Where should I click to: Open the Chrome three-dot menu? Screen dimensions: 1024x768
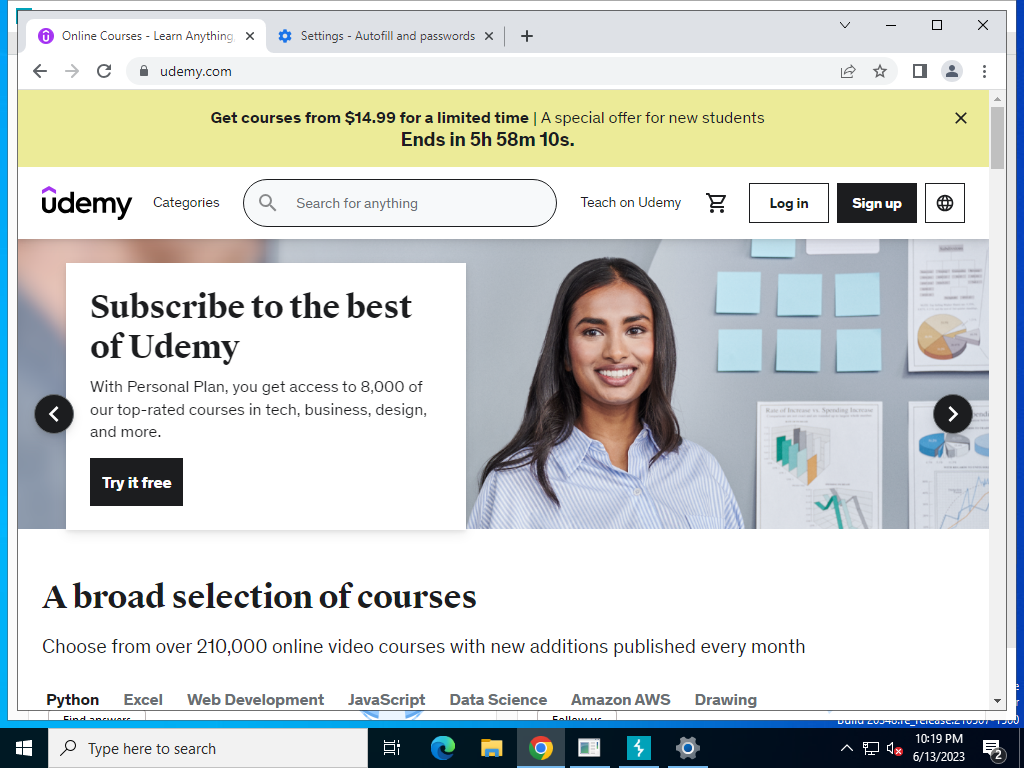click(x=984, y=71)
